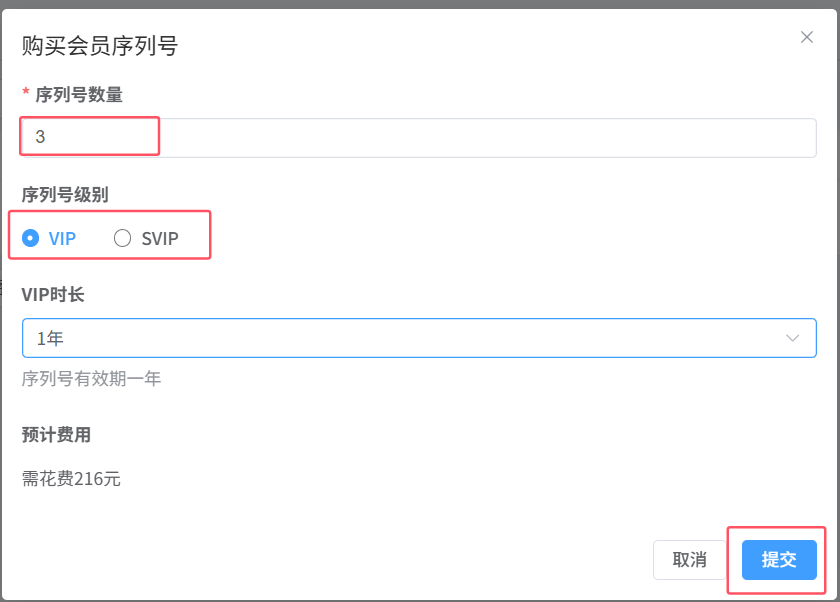Click the 需花费216元 cost text
840x602 pixels.
pos(71,479)
